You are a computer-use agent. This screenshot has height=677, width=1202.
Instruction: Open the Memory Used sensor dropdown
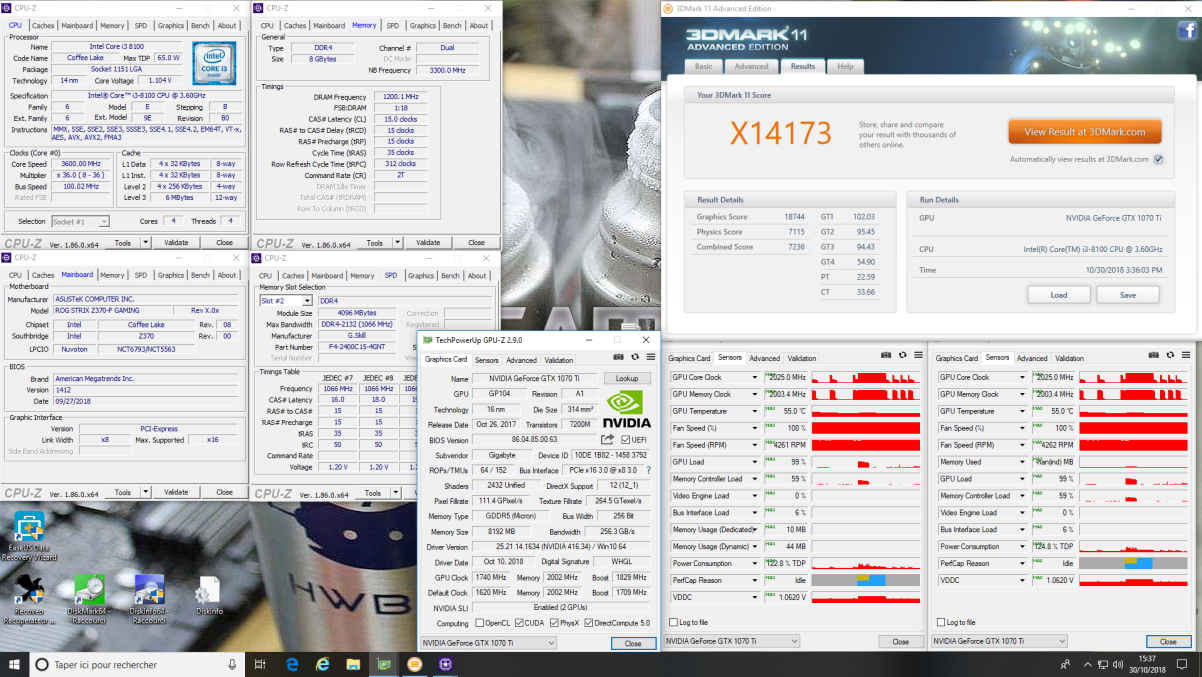click(x=1022, y=462)
